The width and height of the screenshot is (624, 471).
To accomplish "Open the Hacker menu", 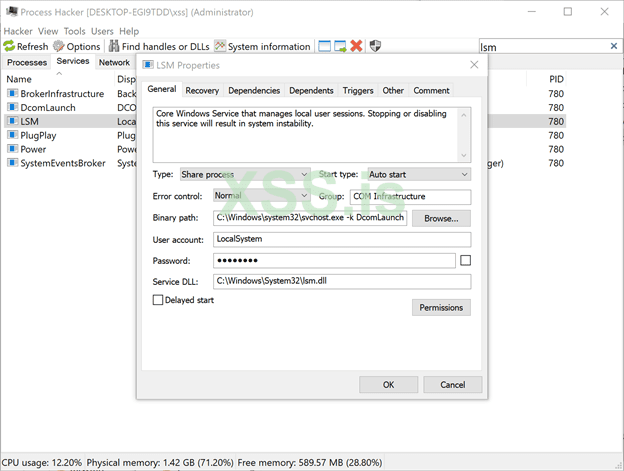I will click(18, 31).
